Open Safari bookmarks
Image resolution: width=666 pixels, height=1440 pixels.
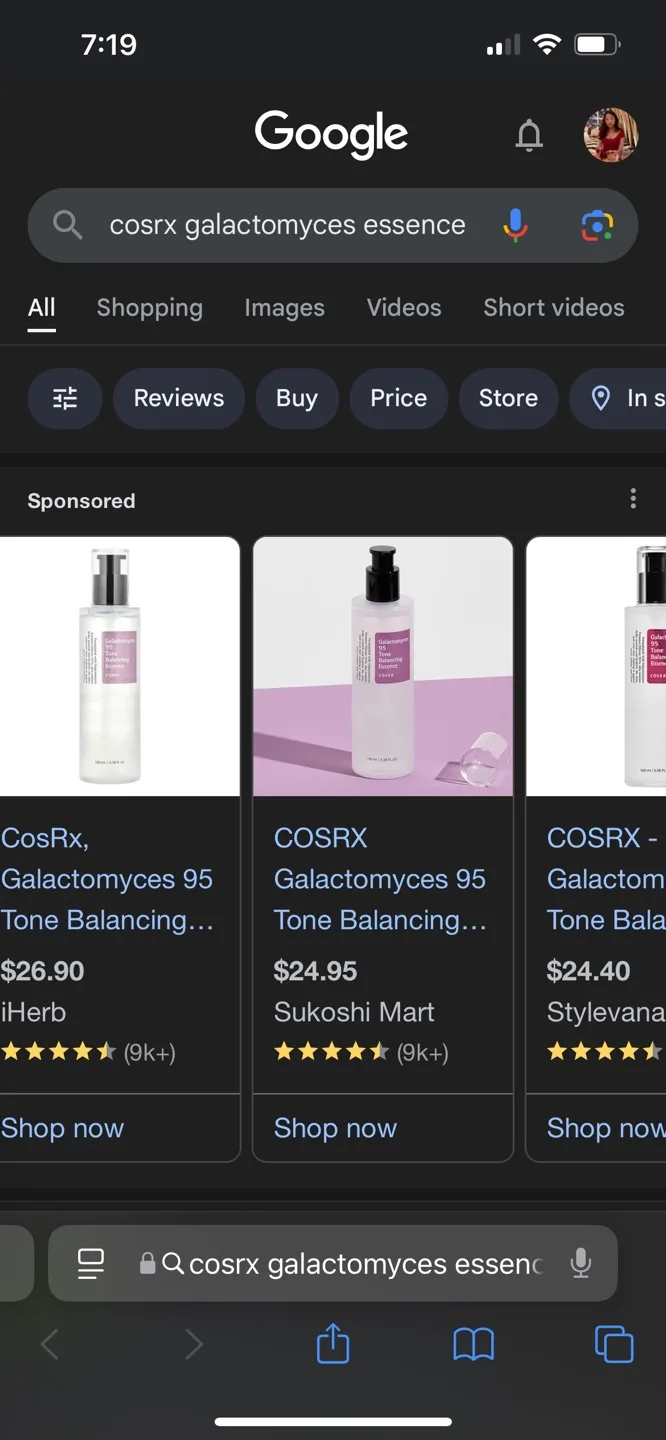[x=473, y=1344]
